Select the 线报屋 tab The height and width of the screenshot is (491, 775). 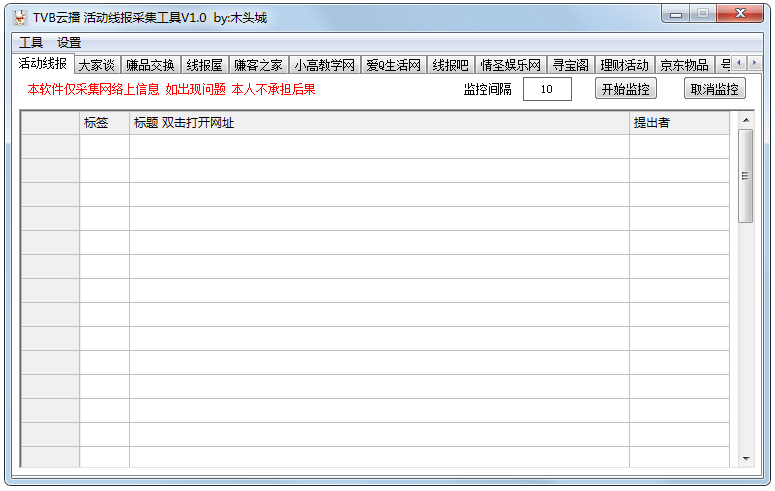pos(204,65)
